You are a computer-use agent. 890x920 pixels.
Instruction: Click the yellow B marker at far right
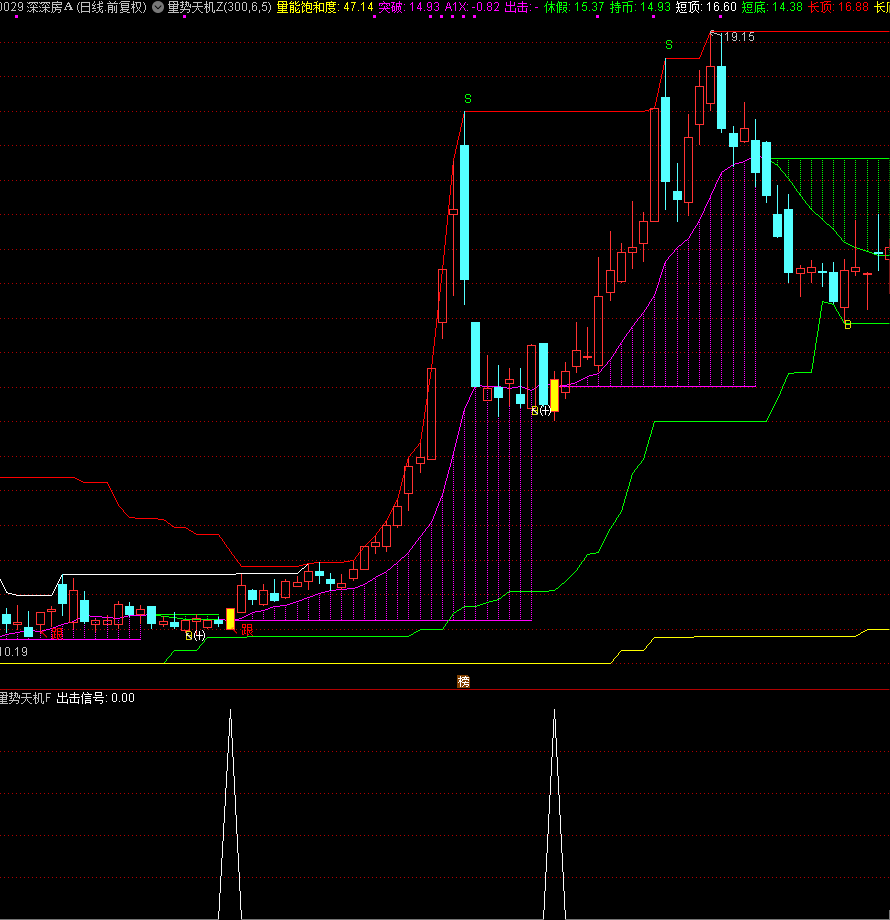(847, 324)
